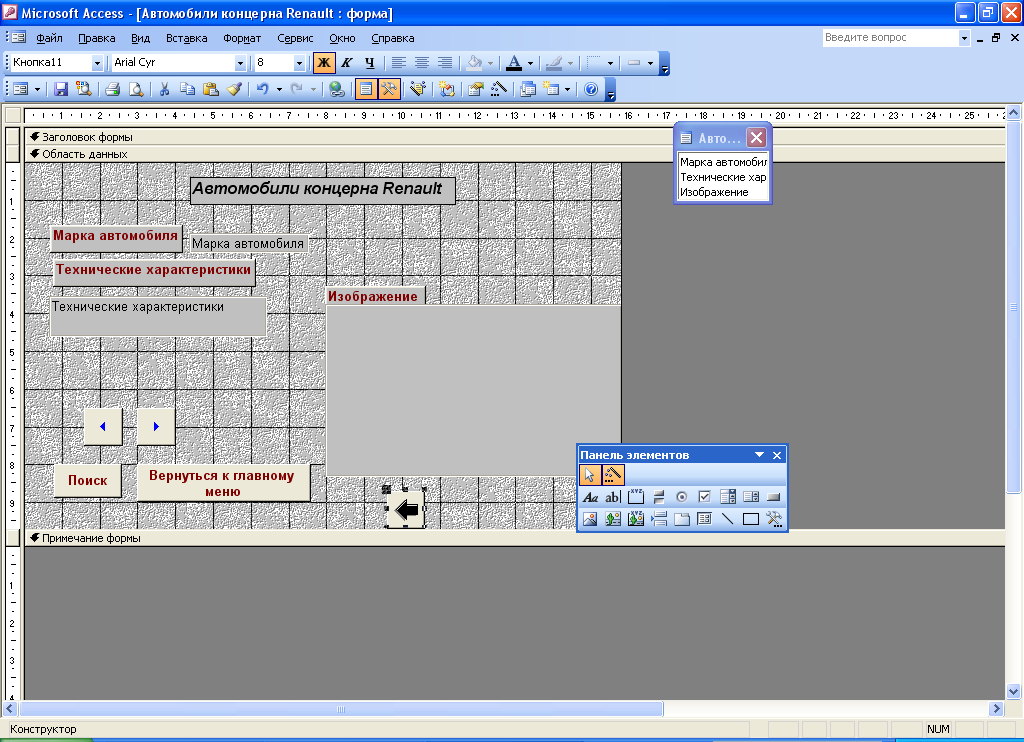Open the font size dropdown showing 8
Viewport: 1024px width, 742px height.
coord(299,63)
